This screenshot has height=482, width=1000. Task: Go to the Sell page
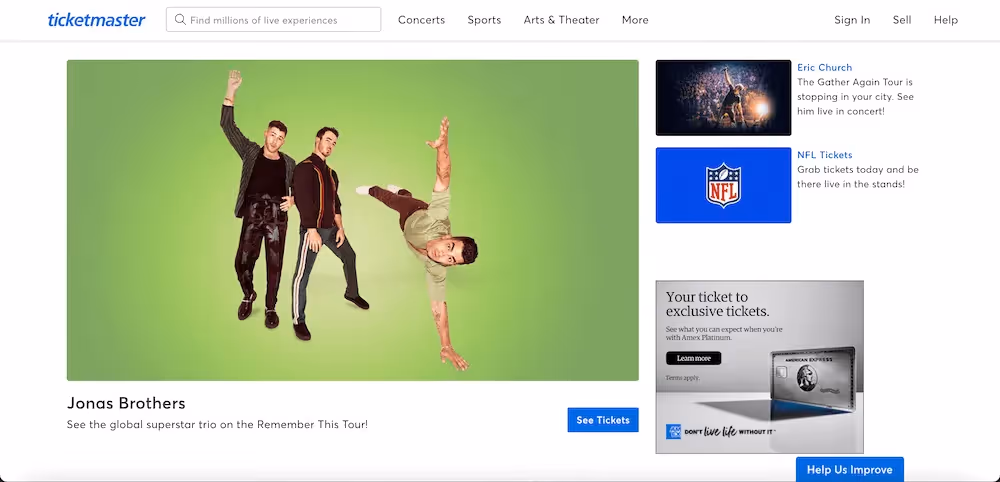[x=902, y=20]
